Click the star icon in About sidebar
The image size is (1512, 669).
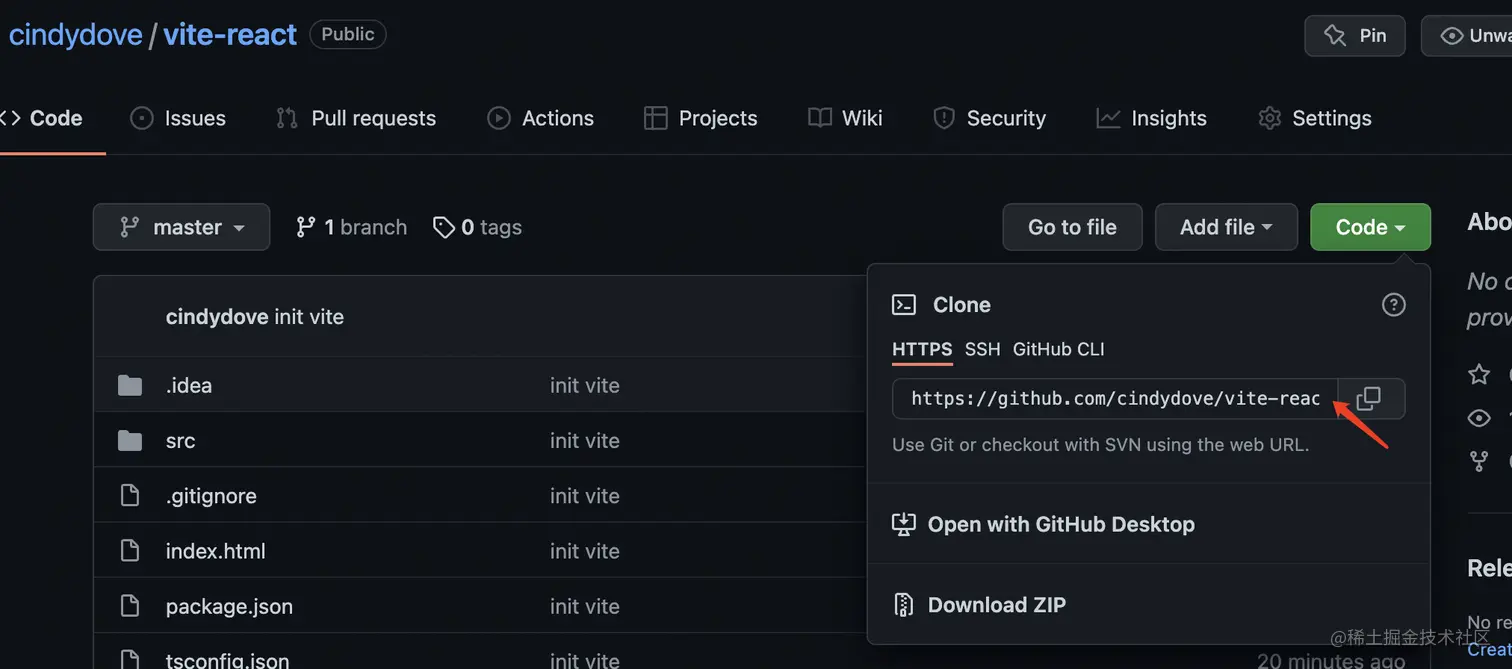click(x=1479, y=375)
